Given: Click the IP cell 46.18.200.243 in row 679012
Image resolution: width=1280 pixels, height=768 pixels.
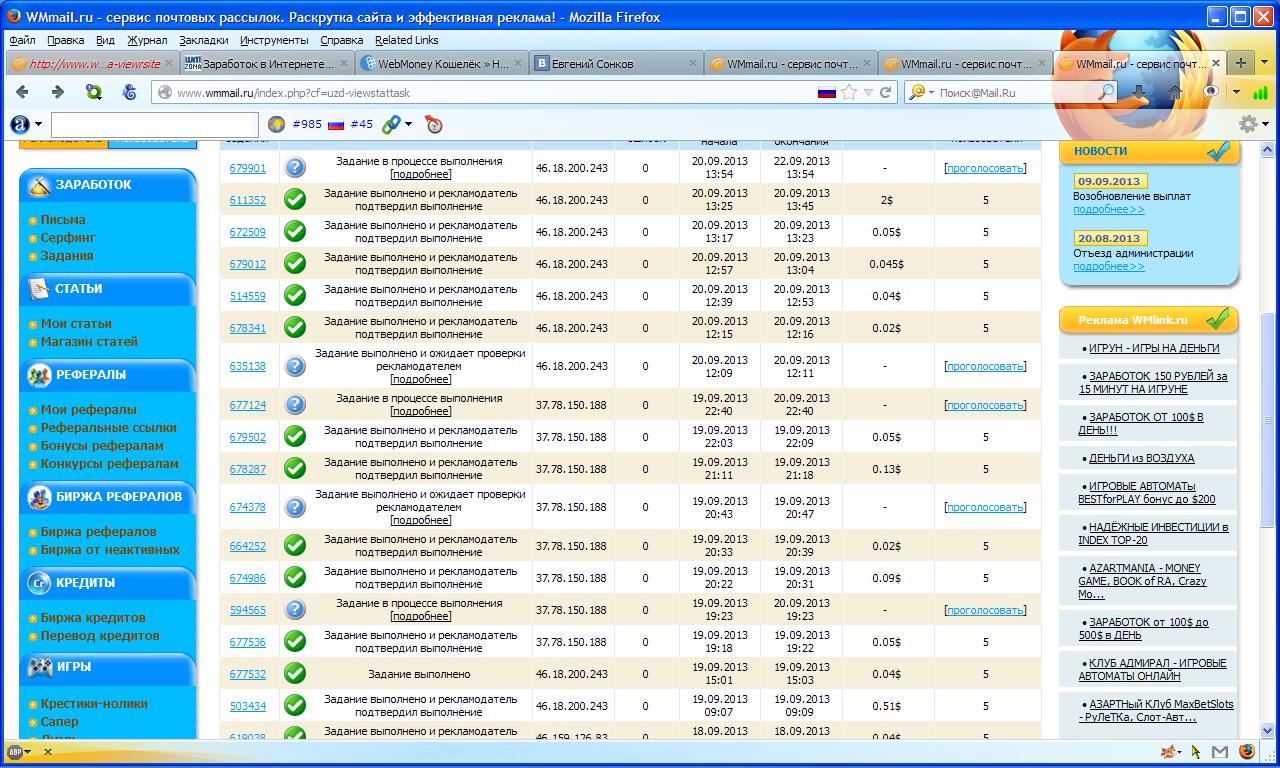Looking at the screenshot, I should tap(572, 264).
